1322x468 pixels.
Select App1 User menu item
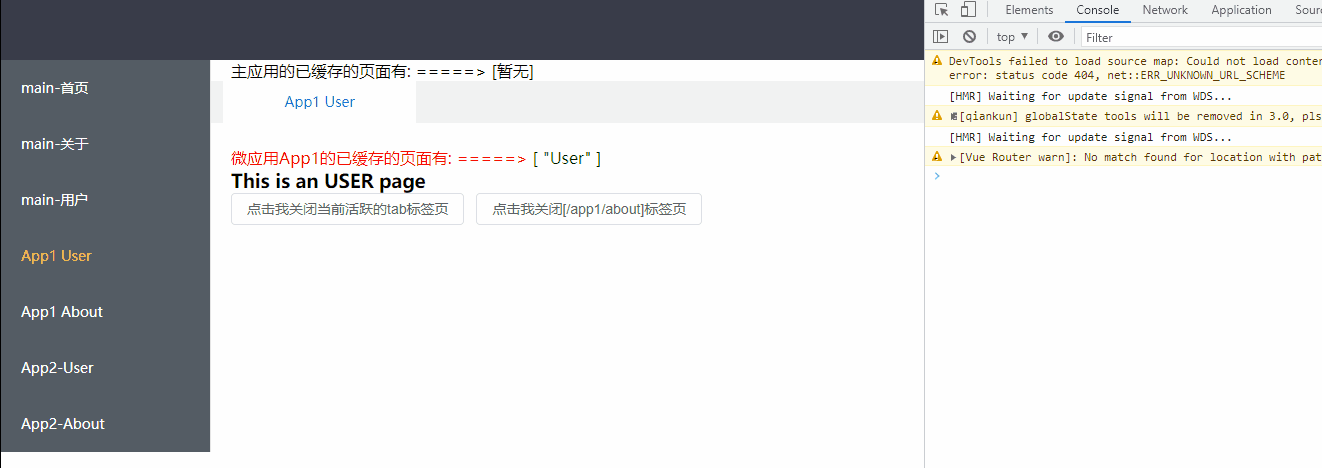105,256
